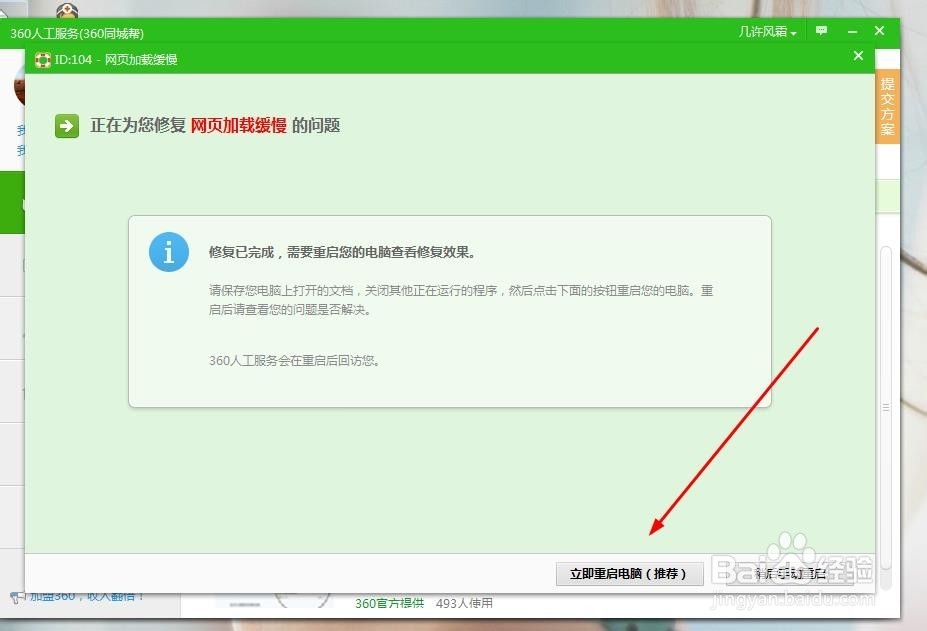
Task: Close the ID:104 网页加载缓慢 repair dialog
Action: pos(858,56)
